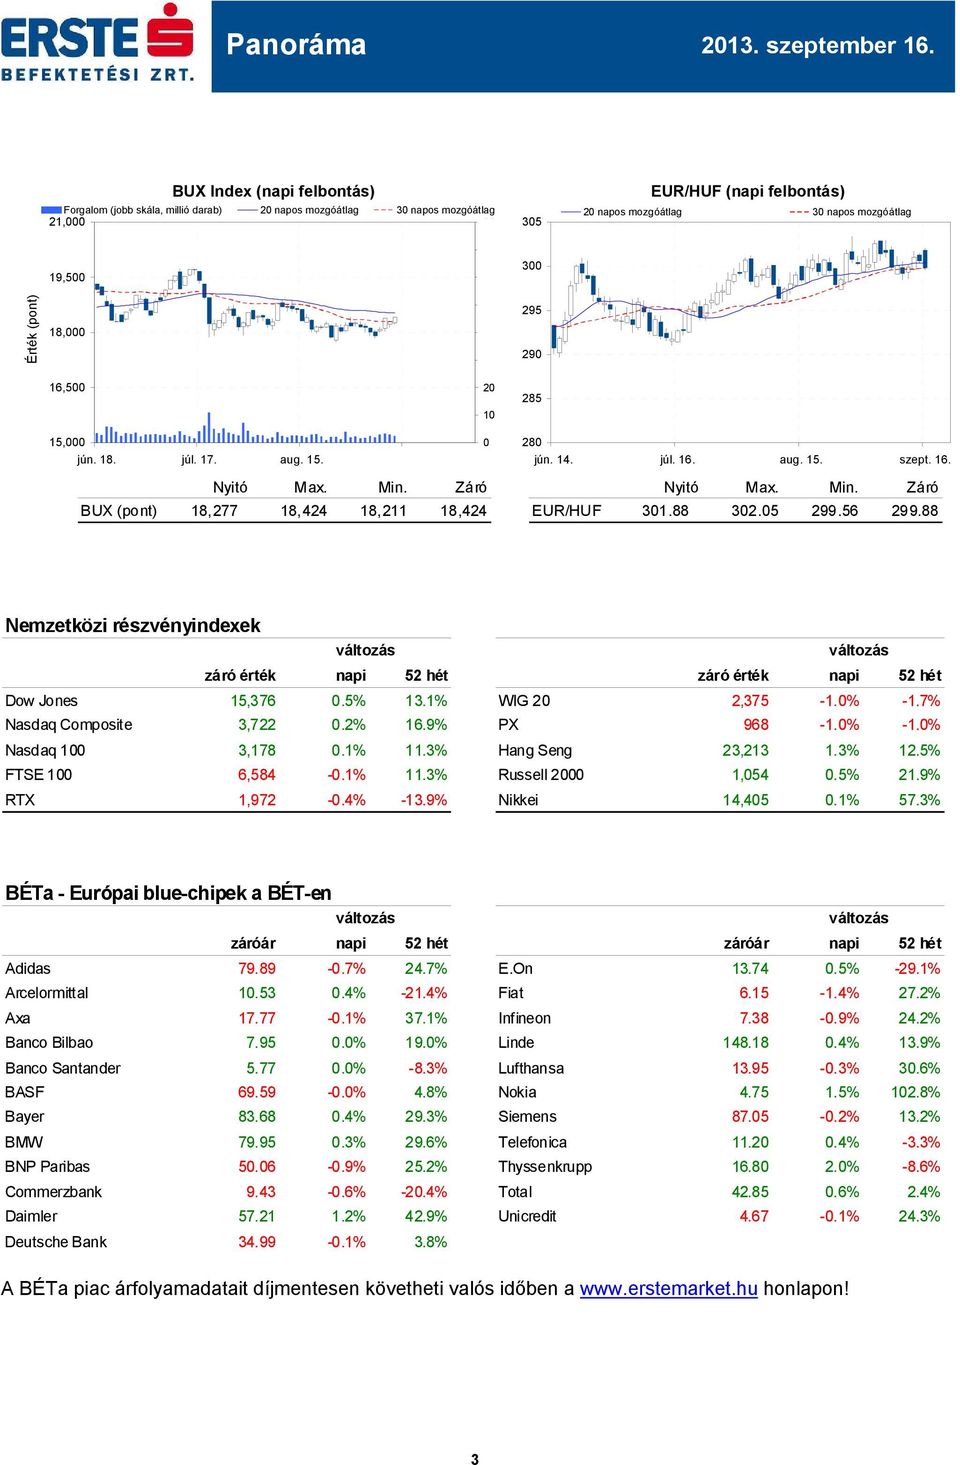This screenshot has width=960, height=1465.
Task: Click the Nemzetközi részvényindexek heading
Action: 133,625
